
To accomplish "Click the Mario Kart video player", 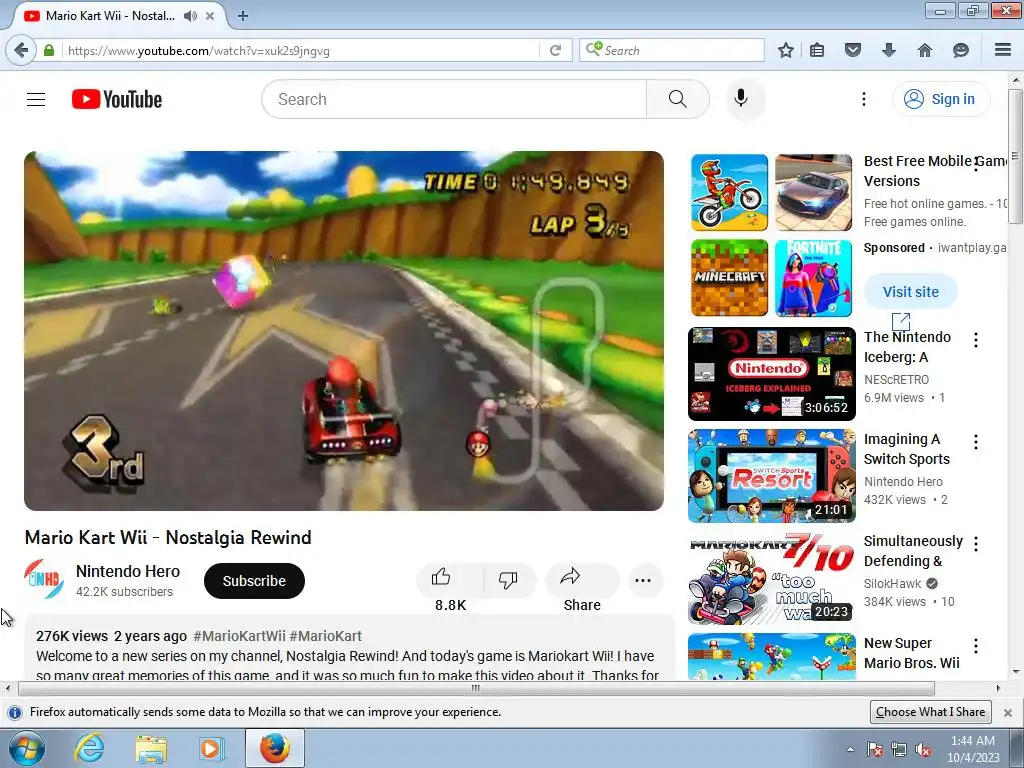I will point(344,330).
